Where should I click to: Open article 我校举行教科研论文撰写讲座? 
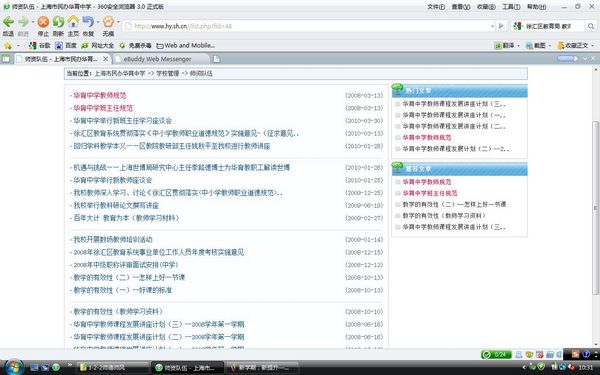(x=116, y=205)
